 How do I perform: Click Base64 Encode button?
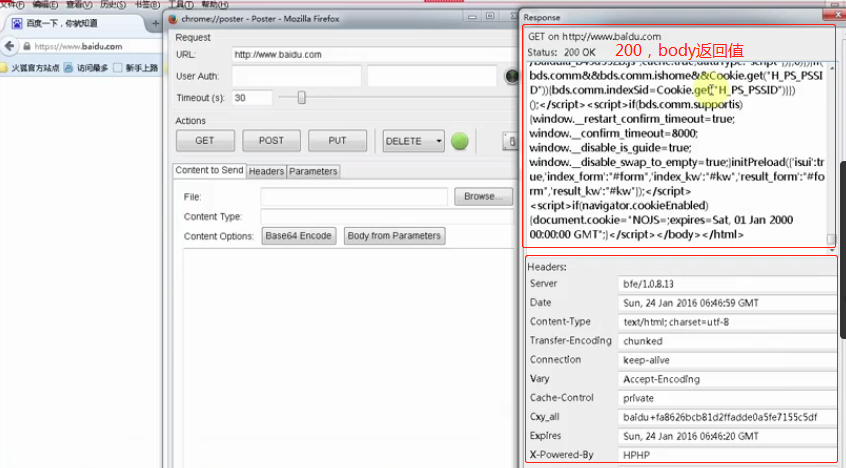pos(298,236)
